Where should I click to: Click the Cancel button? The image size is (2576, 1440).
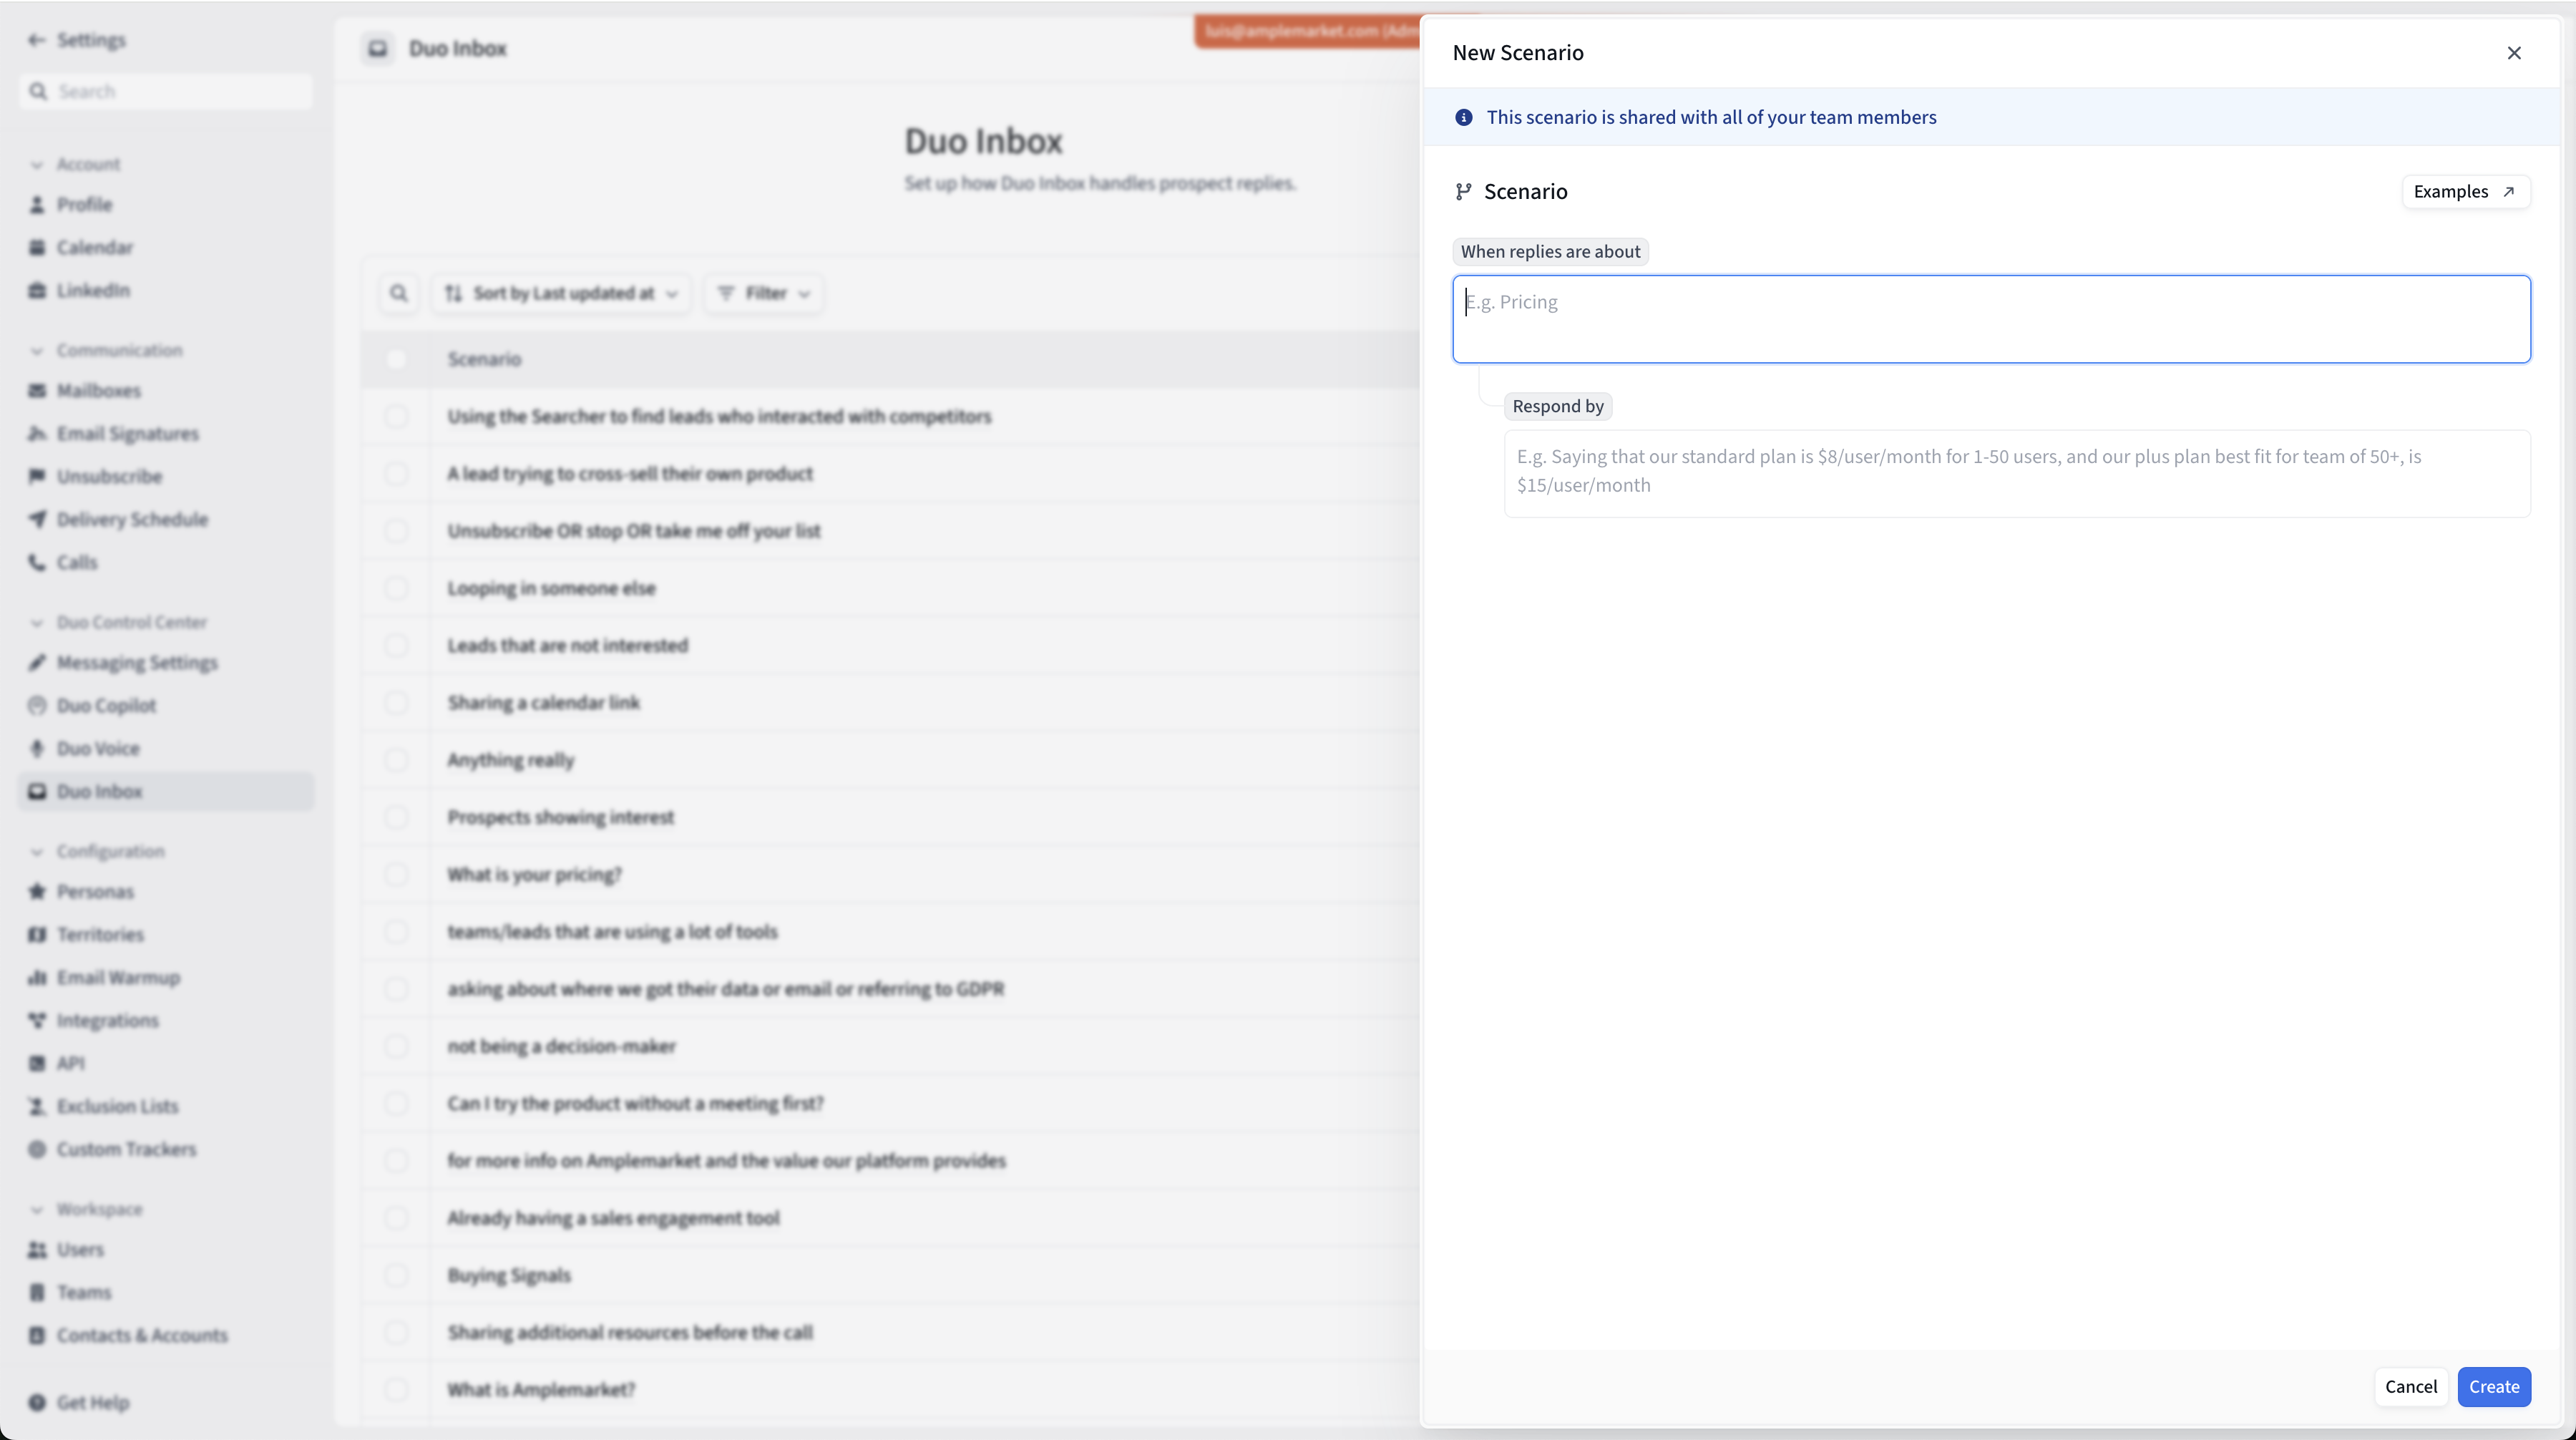(2410, 1386)
